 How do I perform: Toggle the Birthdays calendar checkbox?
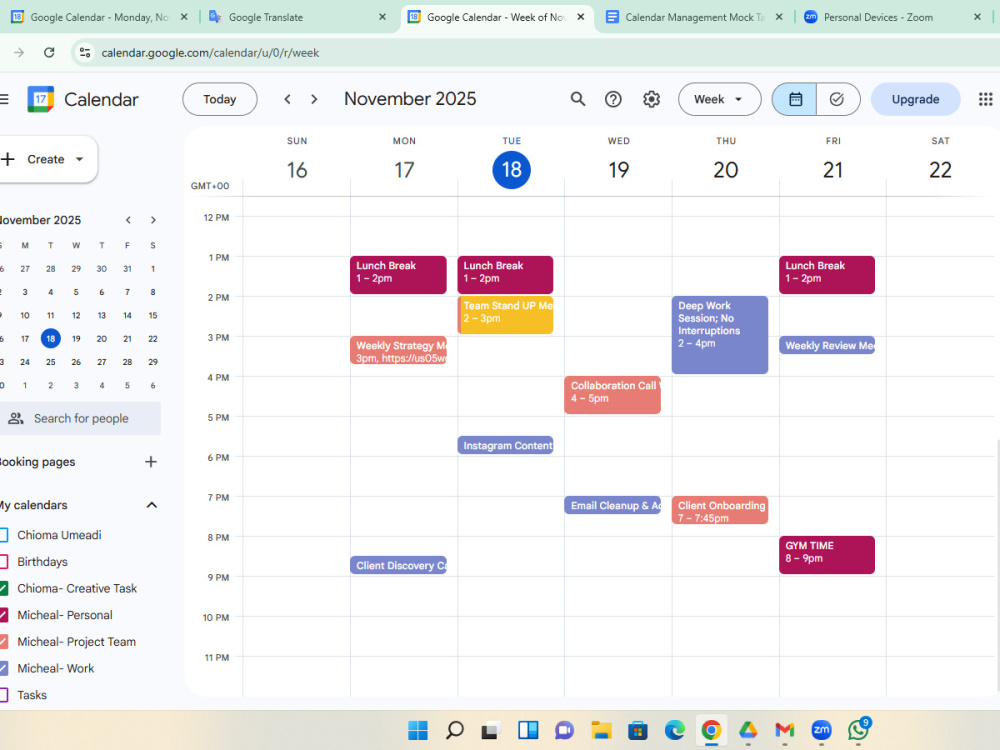click(x=3, y=562)
